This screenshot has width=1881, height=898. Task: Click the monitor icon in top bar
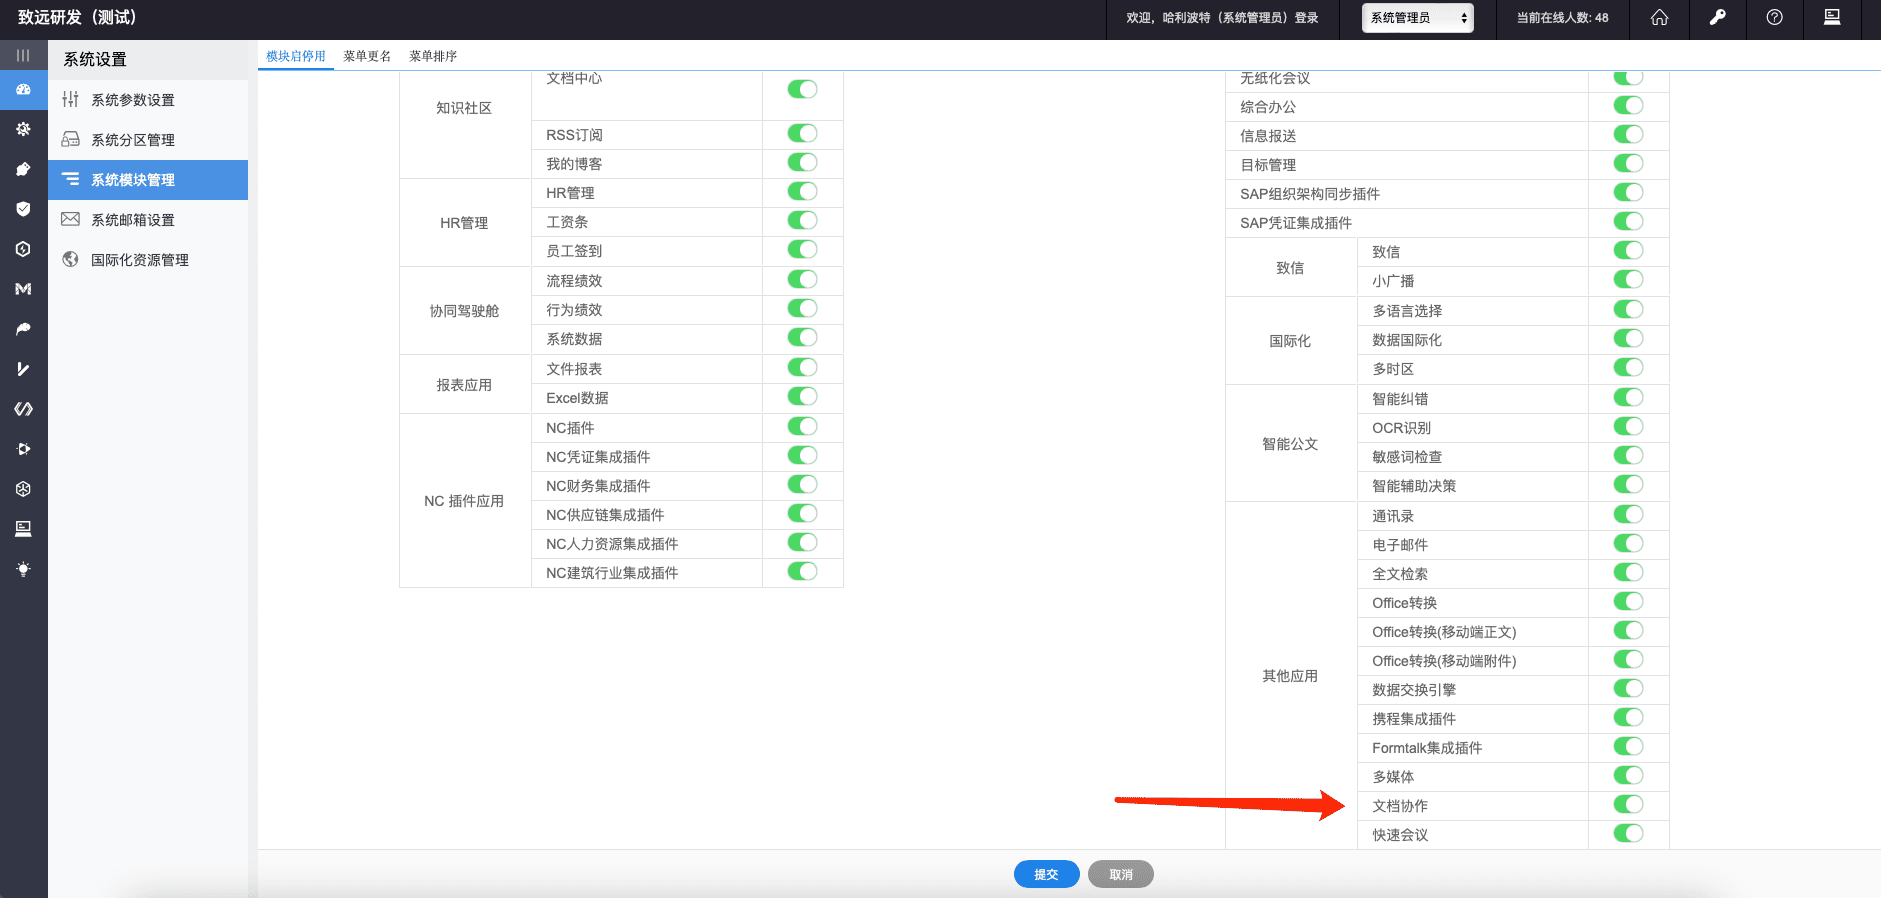(1832, 17)
